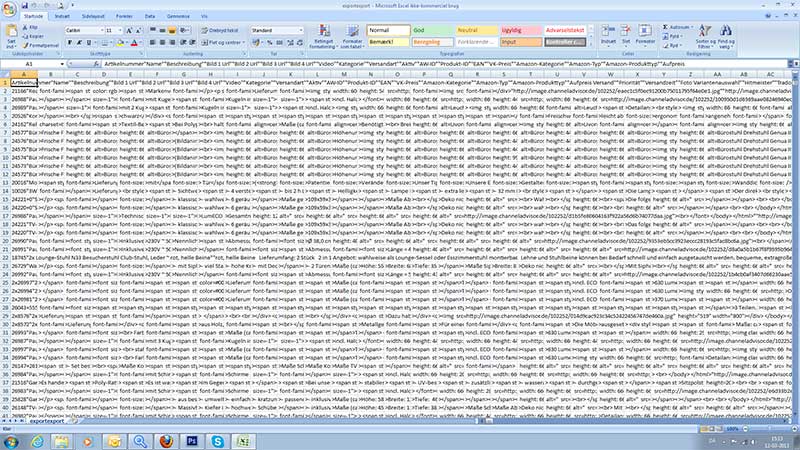Click the borders icon in font group
Screen dimensions: 800x450
click(105, 43)
